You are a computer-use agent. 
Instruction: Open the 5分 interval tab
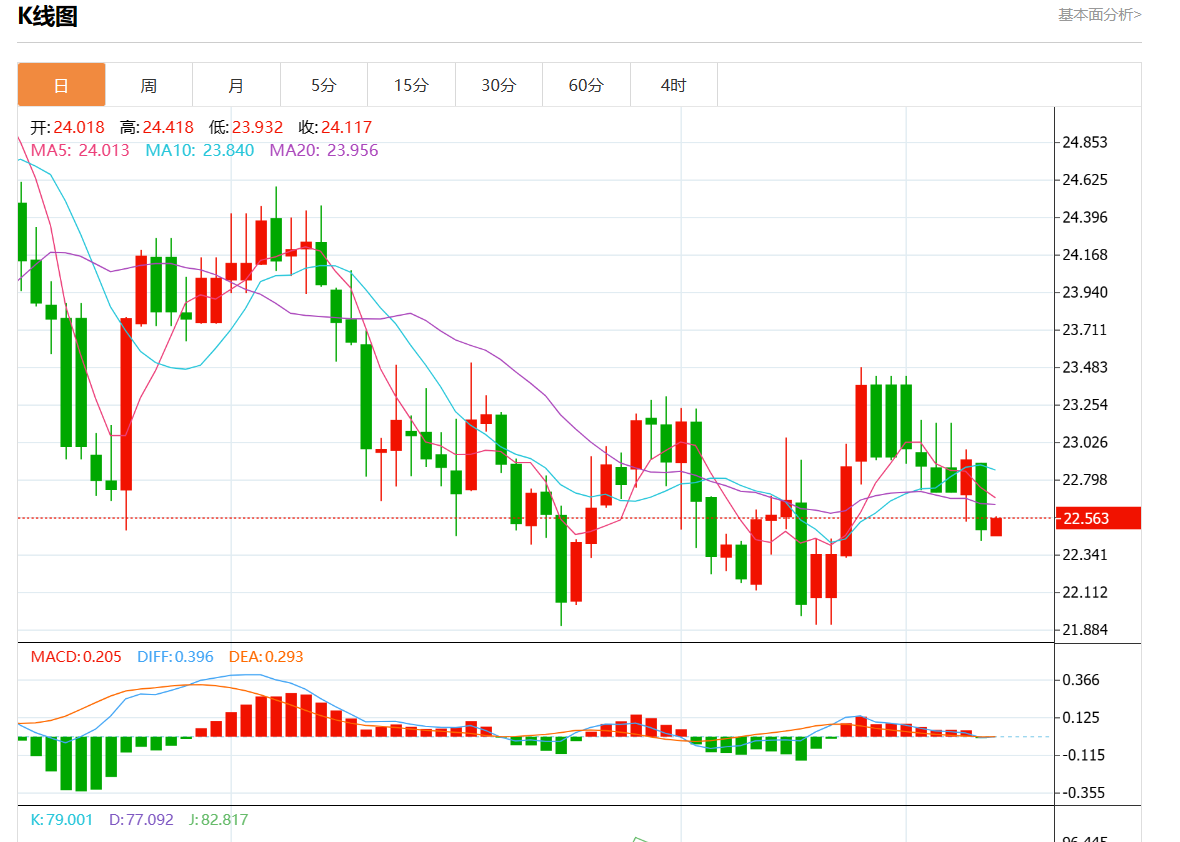click(x=324, y=85)
